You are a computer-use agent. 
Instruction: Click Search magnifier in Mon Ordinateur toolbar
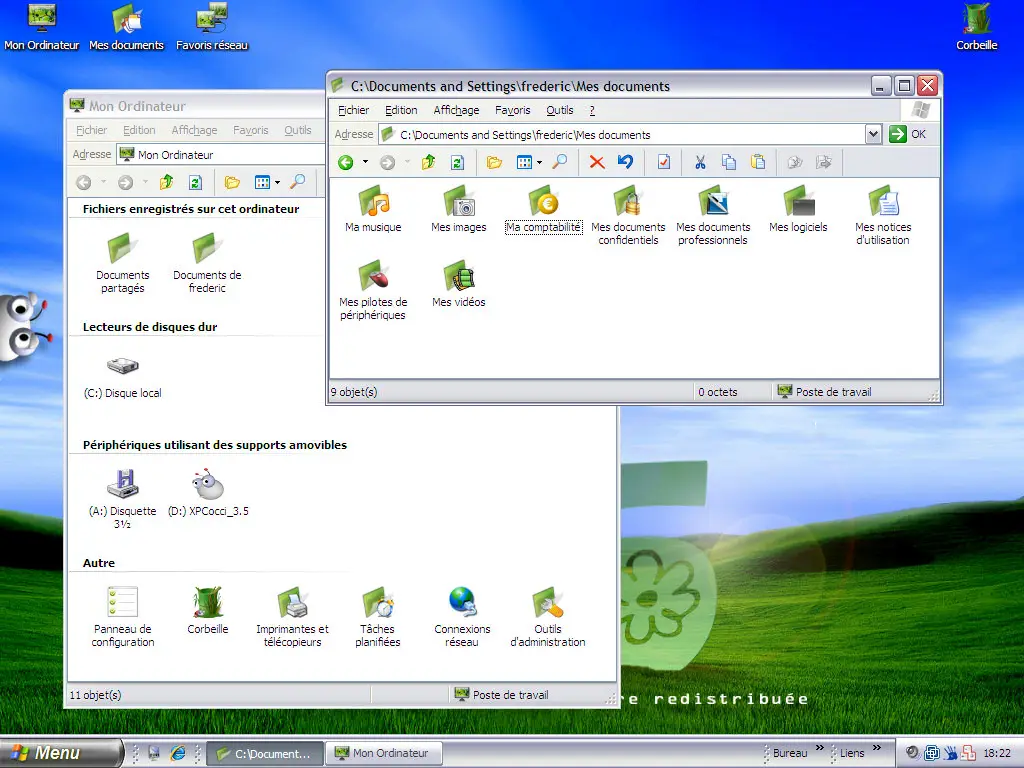click(298, 182)
